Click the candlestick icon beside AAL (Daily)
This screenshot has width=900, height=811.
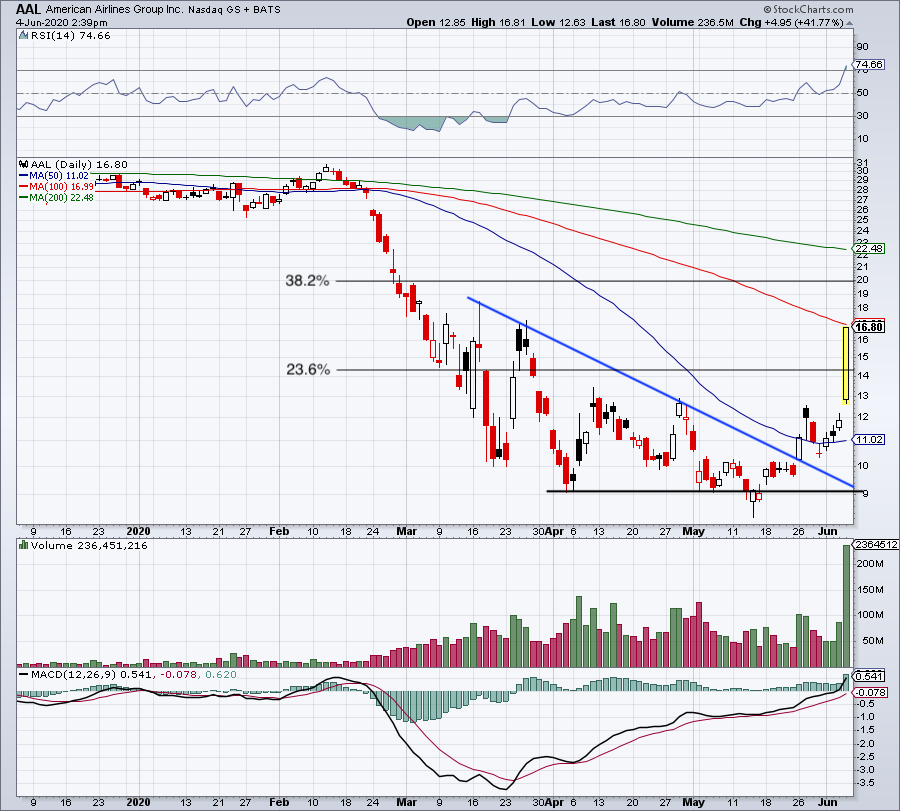(x=24, y=165)
